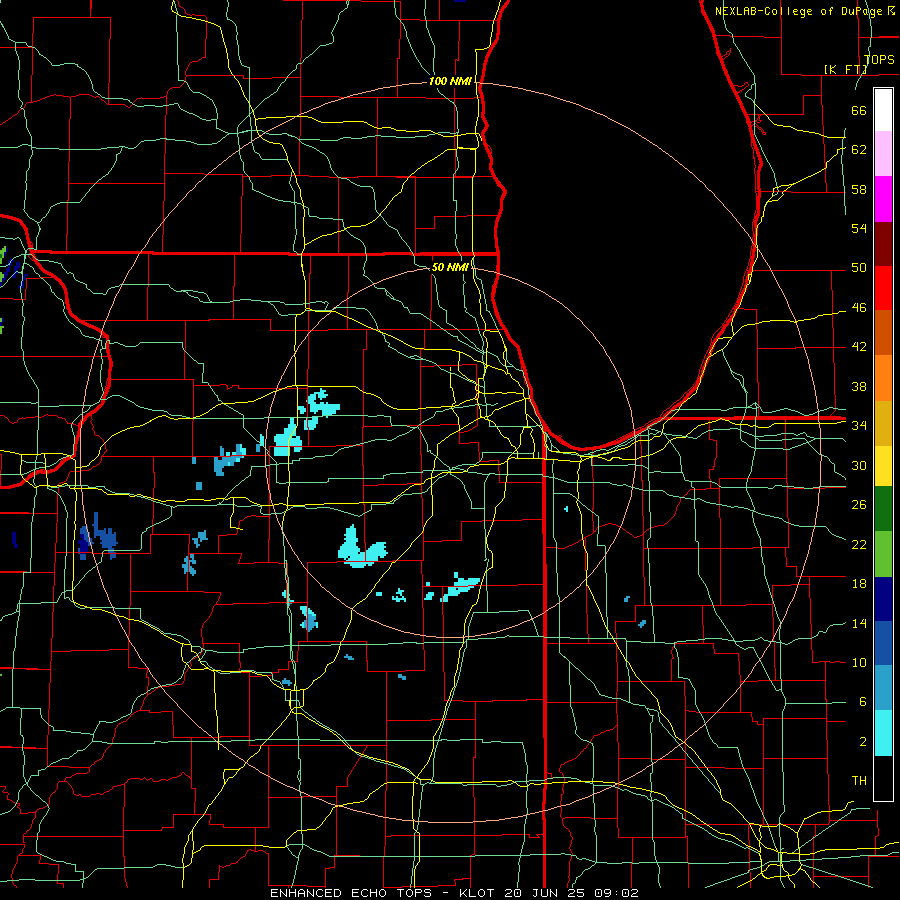Click the 'TOPS' legend heading
The height and width of the screenshot is (900, 900).
(879, 59)
